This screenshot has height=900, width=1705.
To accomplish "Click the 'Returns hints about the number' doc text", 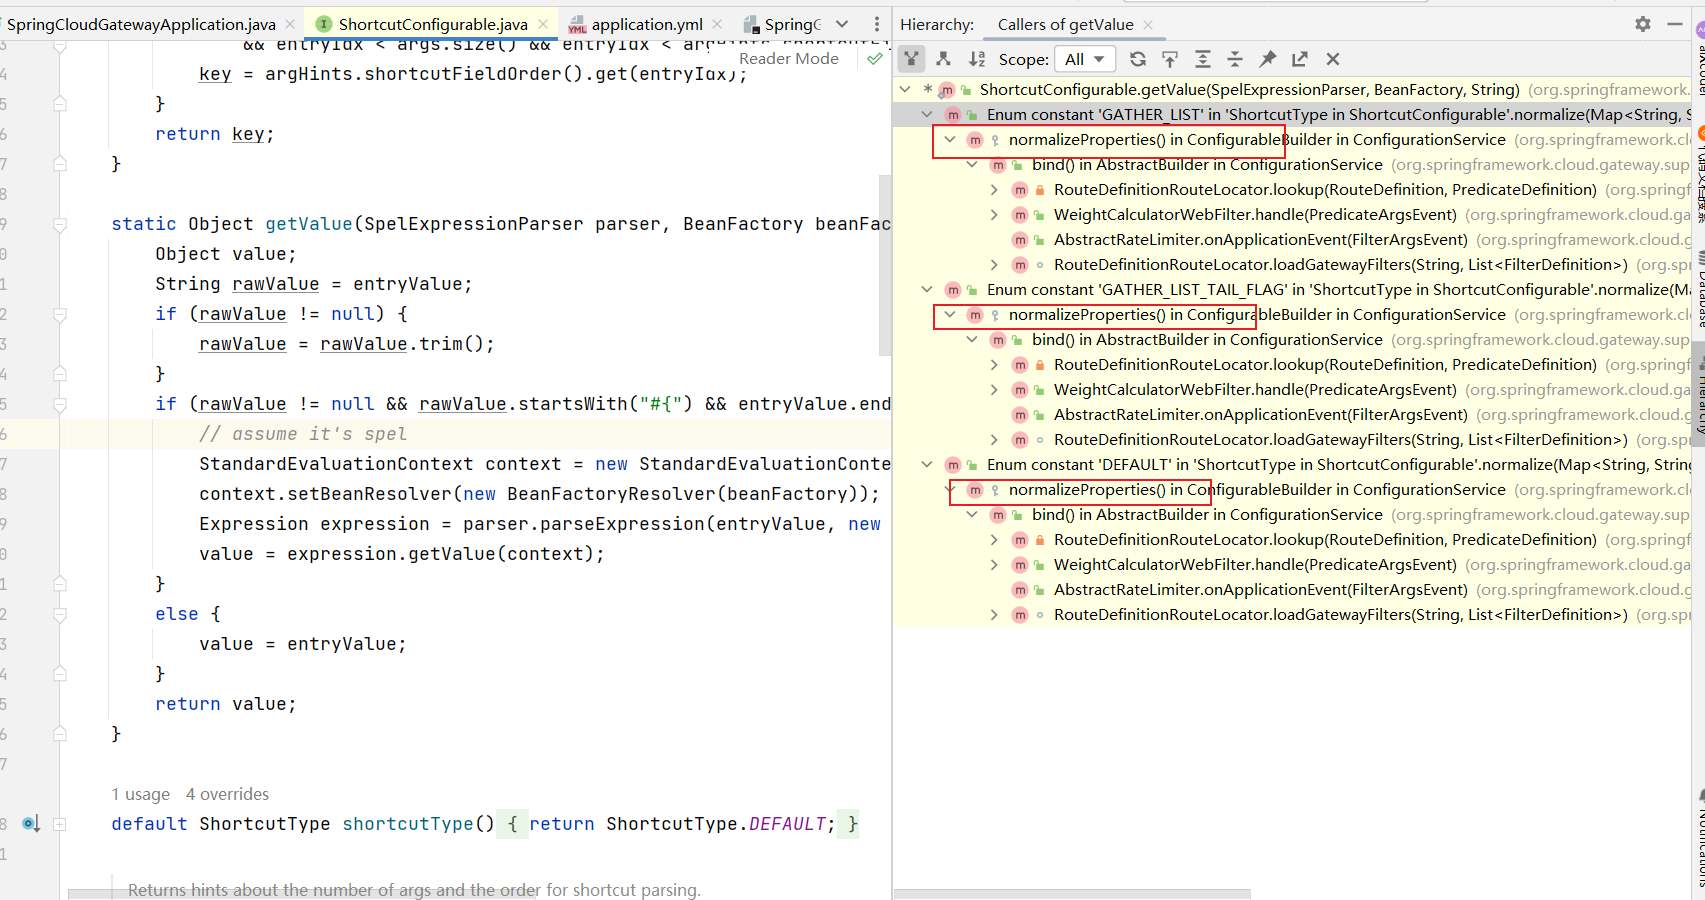I will click(414, 890).
